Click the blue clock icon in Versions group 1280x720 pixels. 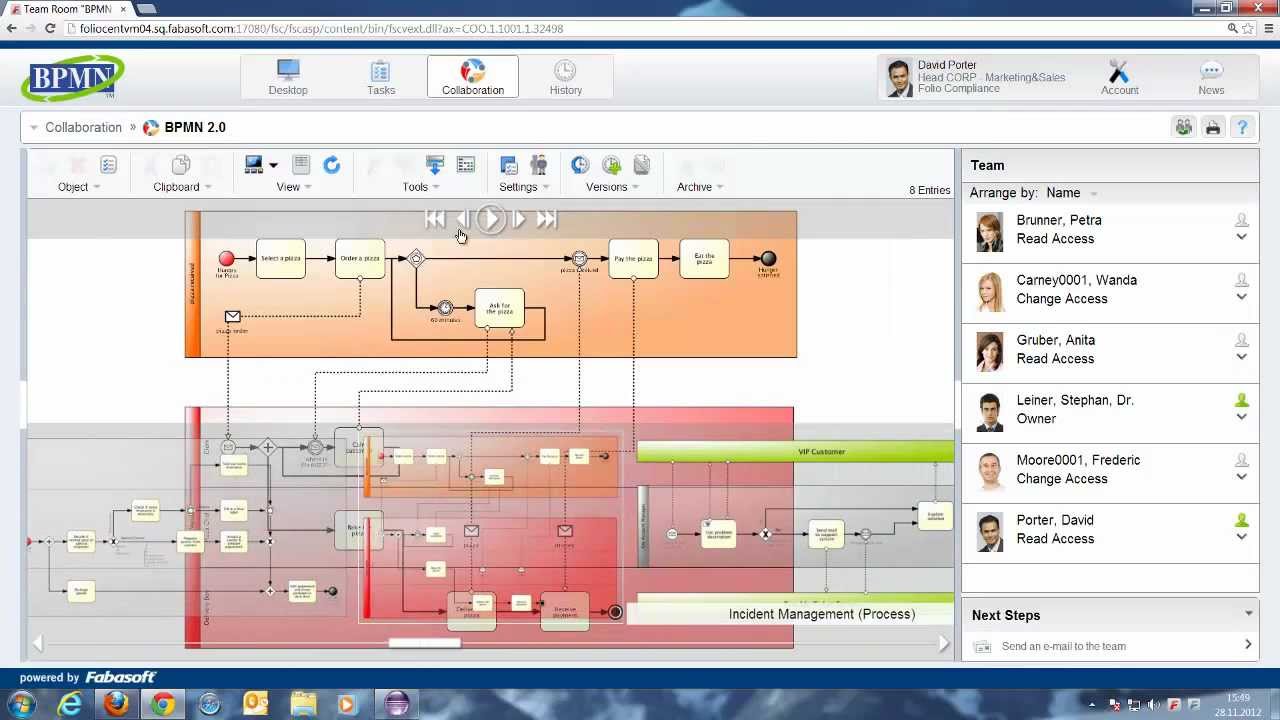pos(580,164)
